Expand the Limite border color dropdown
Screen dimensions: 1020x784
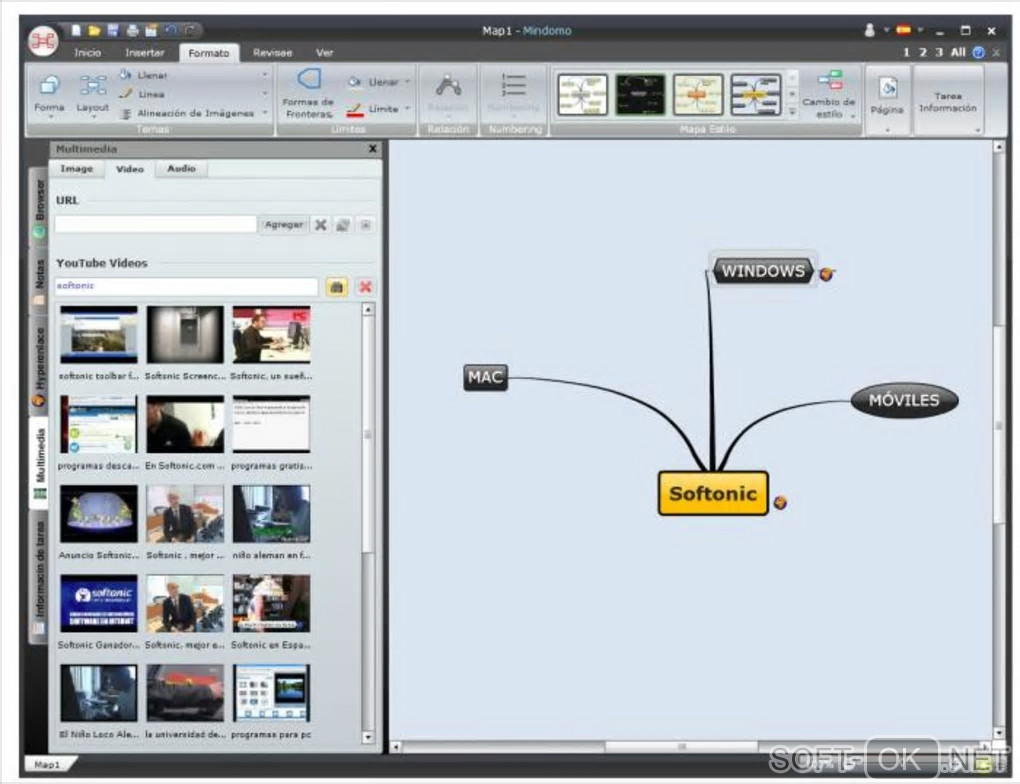(x=408, y=109)
